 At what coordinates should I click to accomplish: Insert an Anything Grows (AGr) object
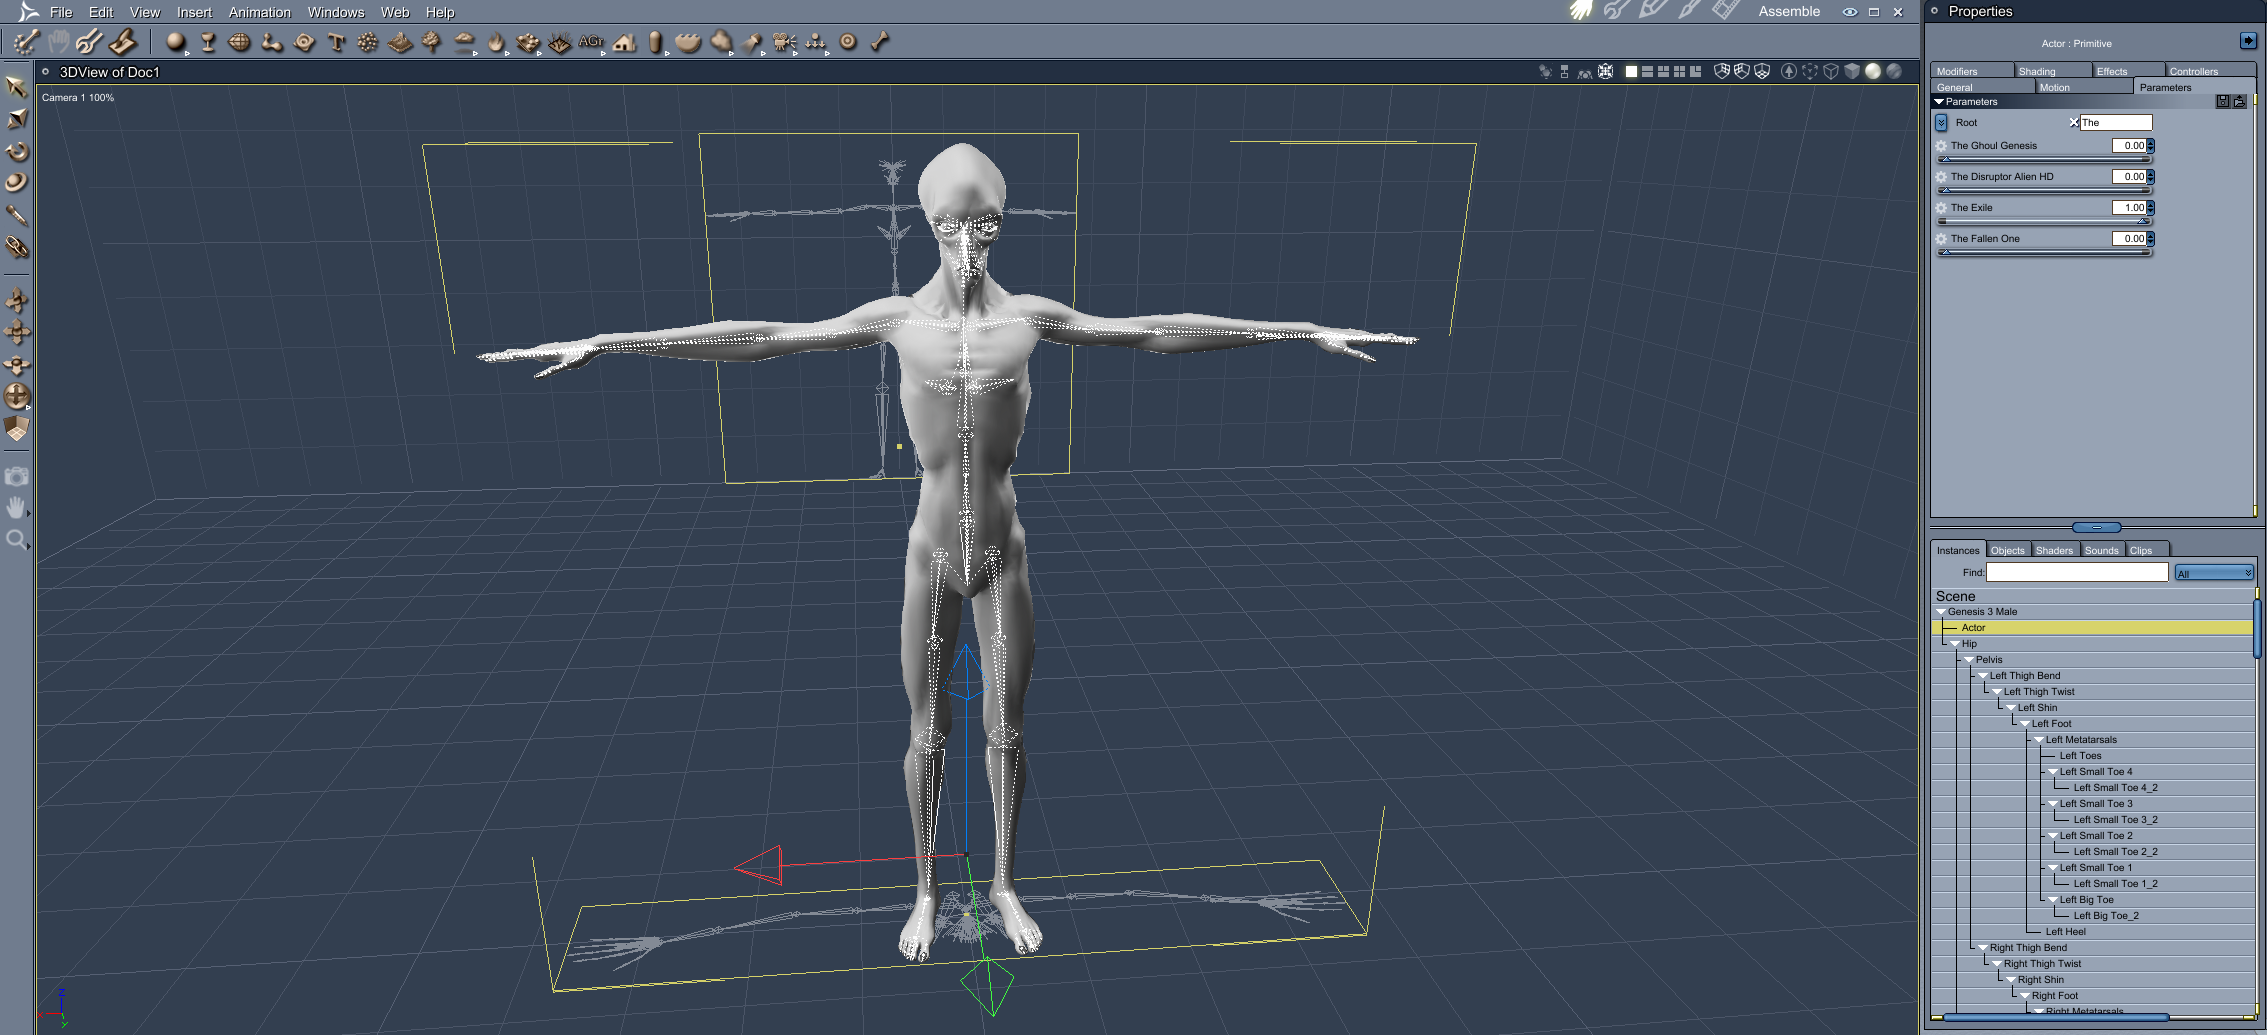point(592,42)
